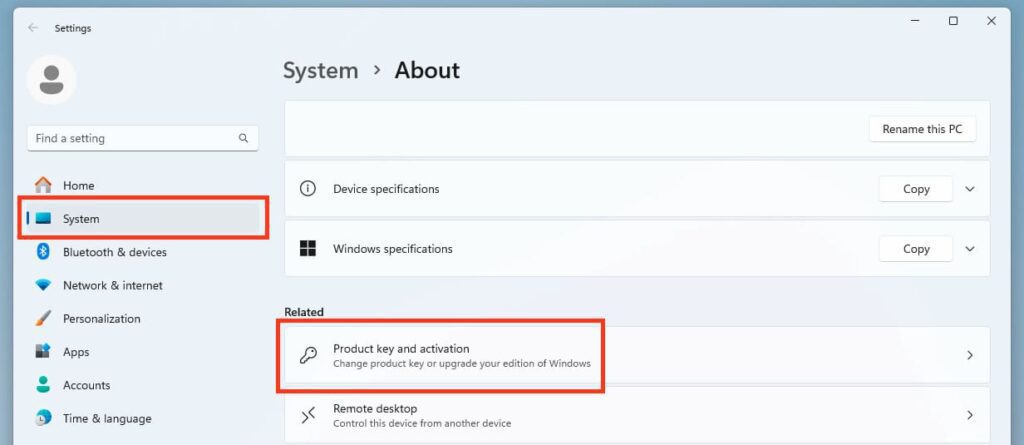Click the search magnifier icon
1024x445 pixels.
click(x=243, y=138)
